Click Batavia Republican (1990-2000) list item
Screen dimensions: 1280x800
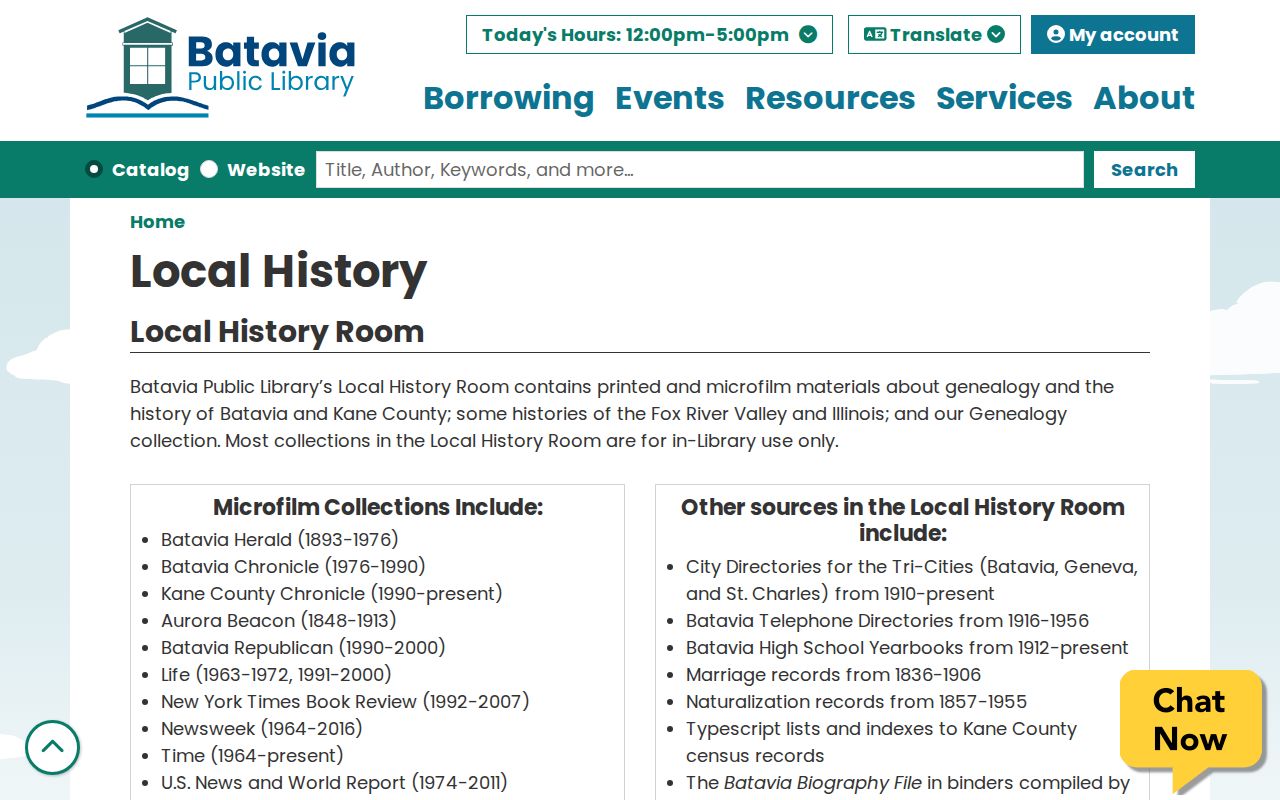coord(303,648)
